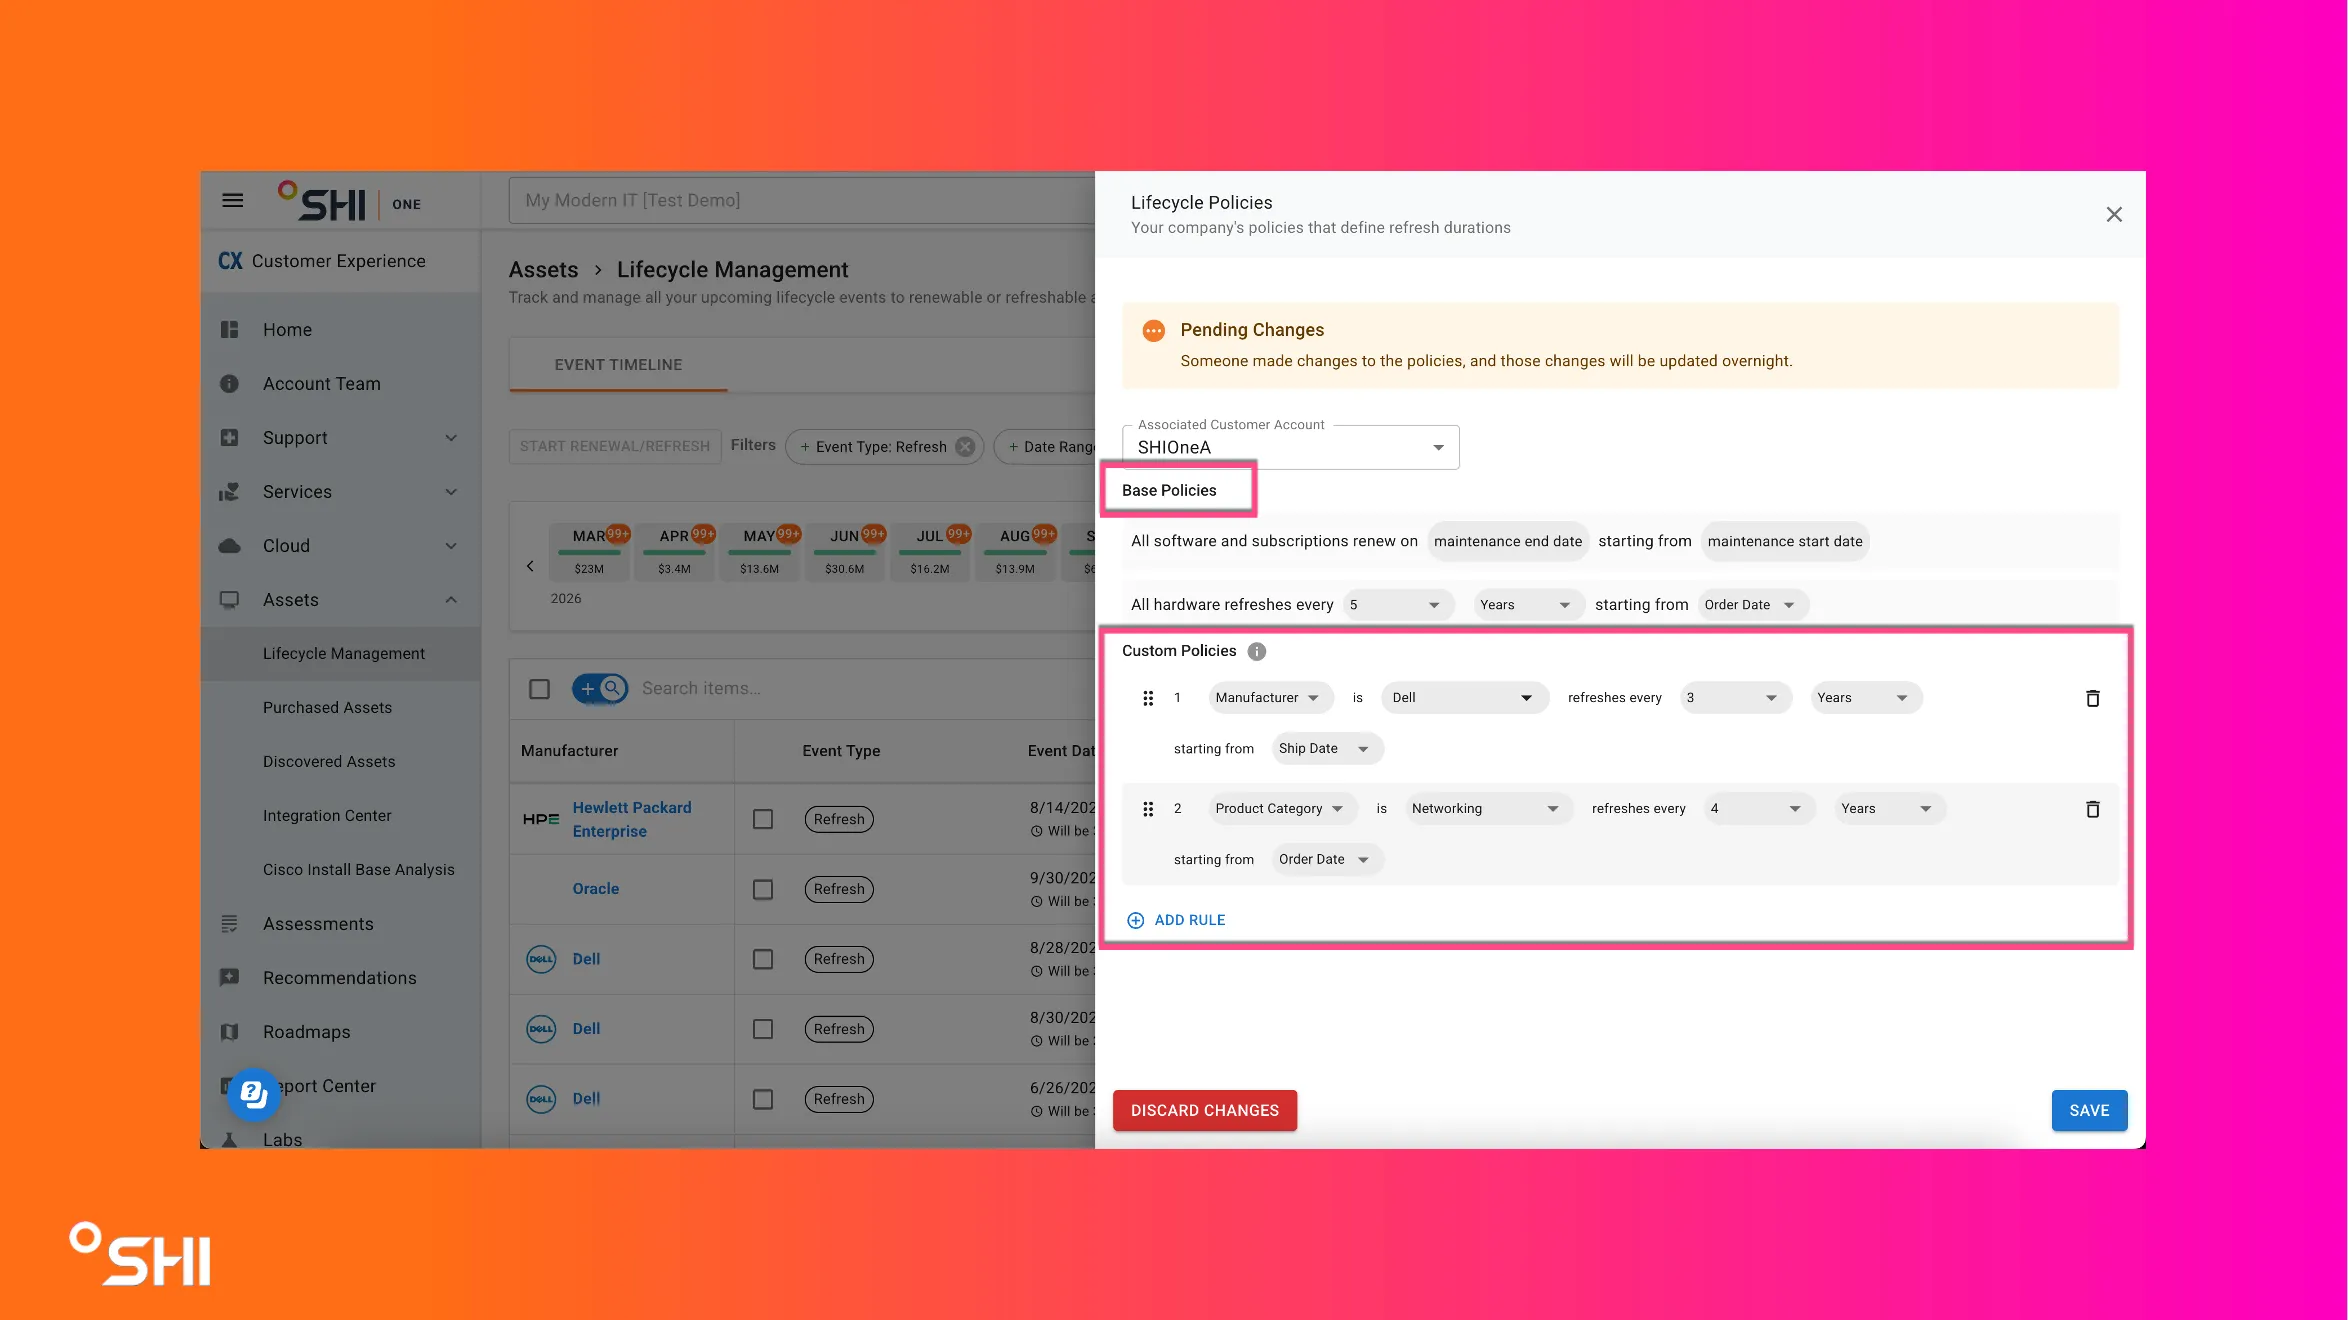Screen dimensions: 2348x1320
Task: Open the Associated Customer Account dropdown
Action: coord(1290,447)
